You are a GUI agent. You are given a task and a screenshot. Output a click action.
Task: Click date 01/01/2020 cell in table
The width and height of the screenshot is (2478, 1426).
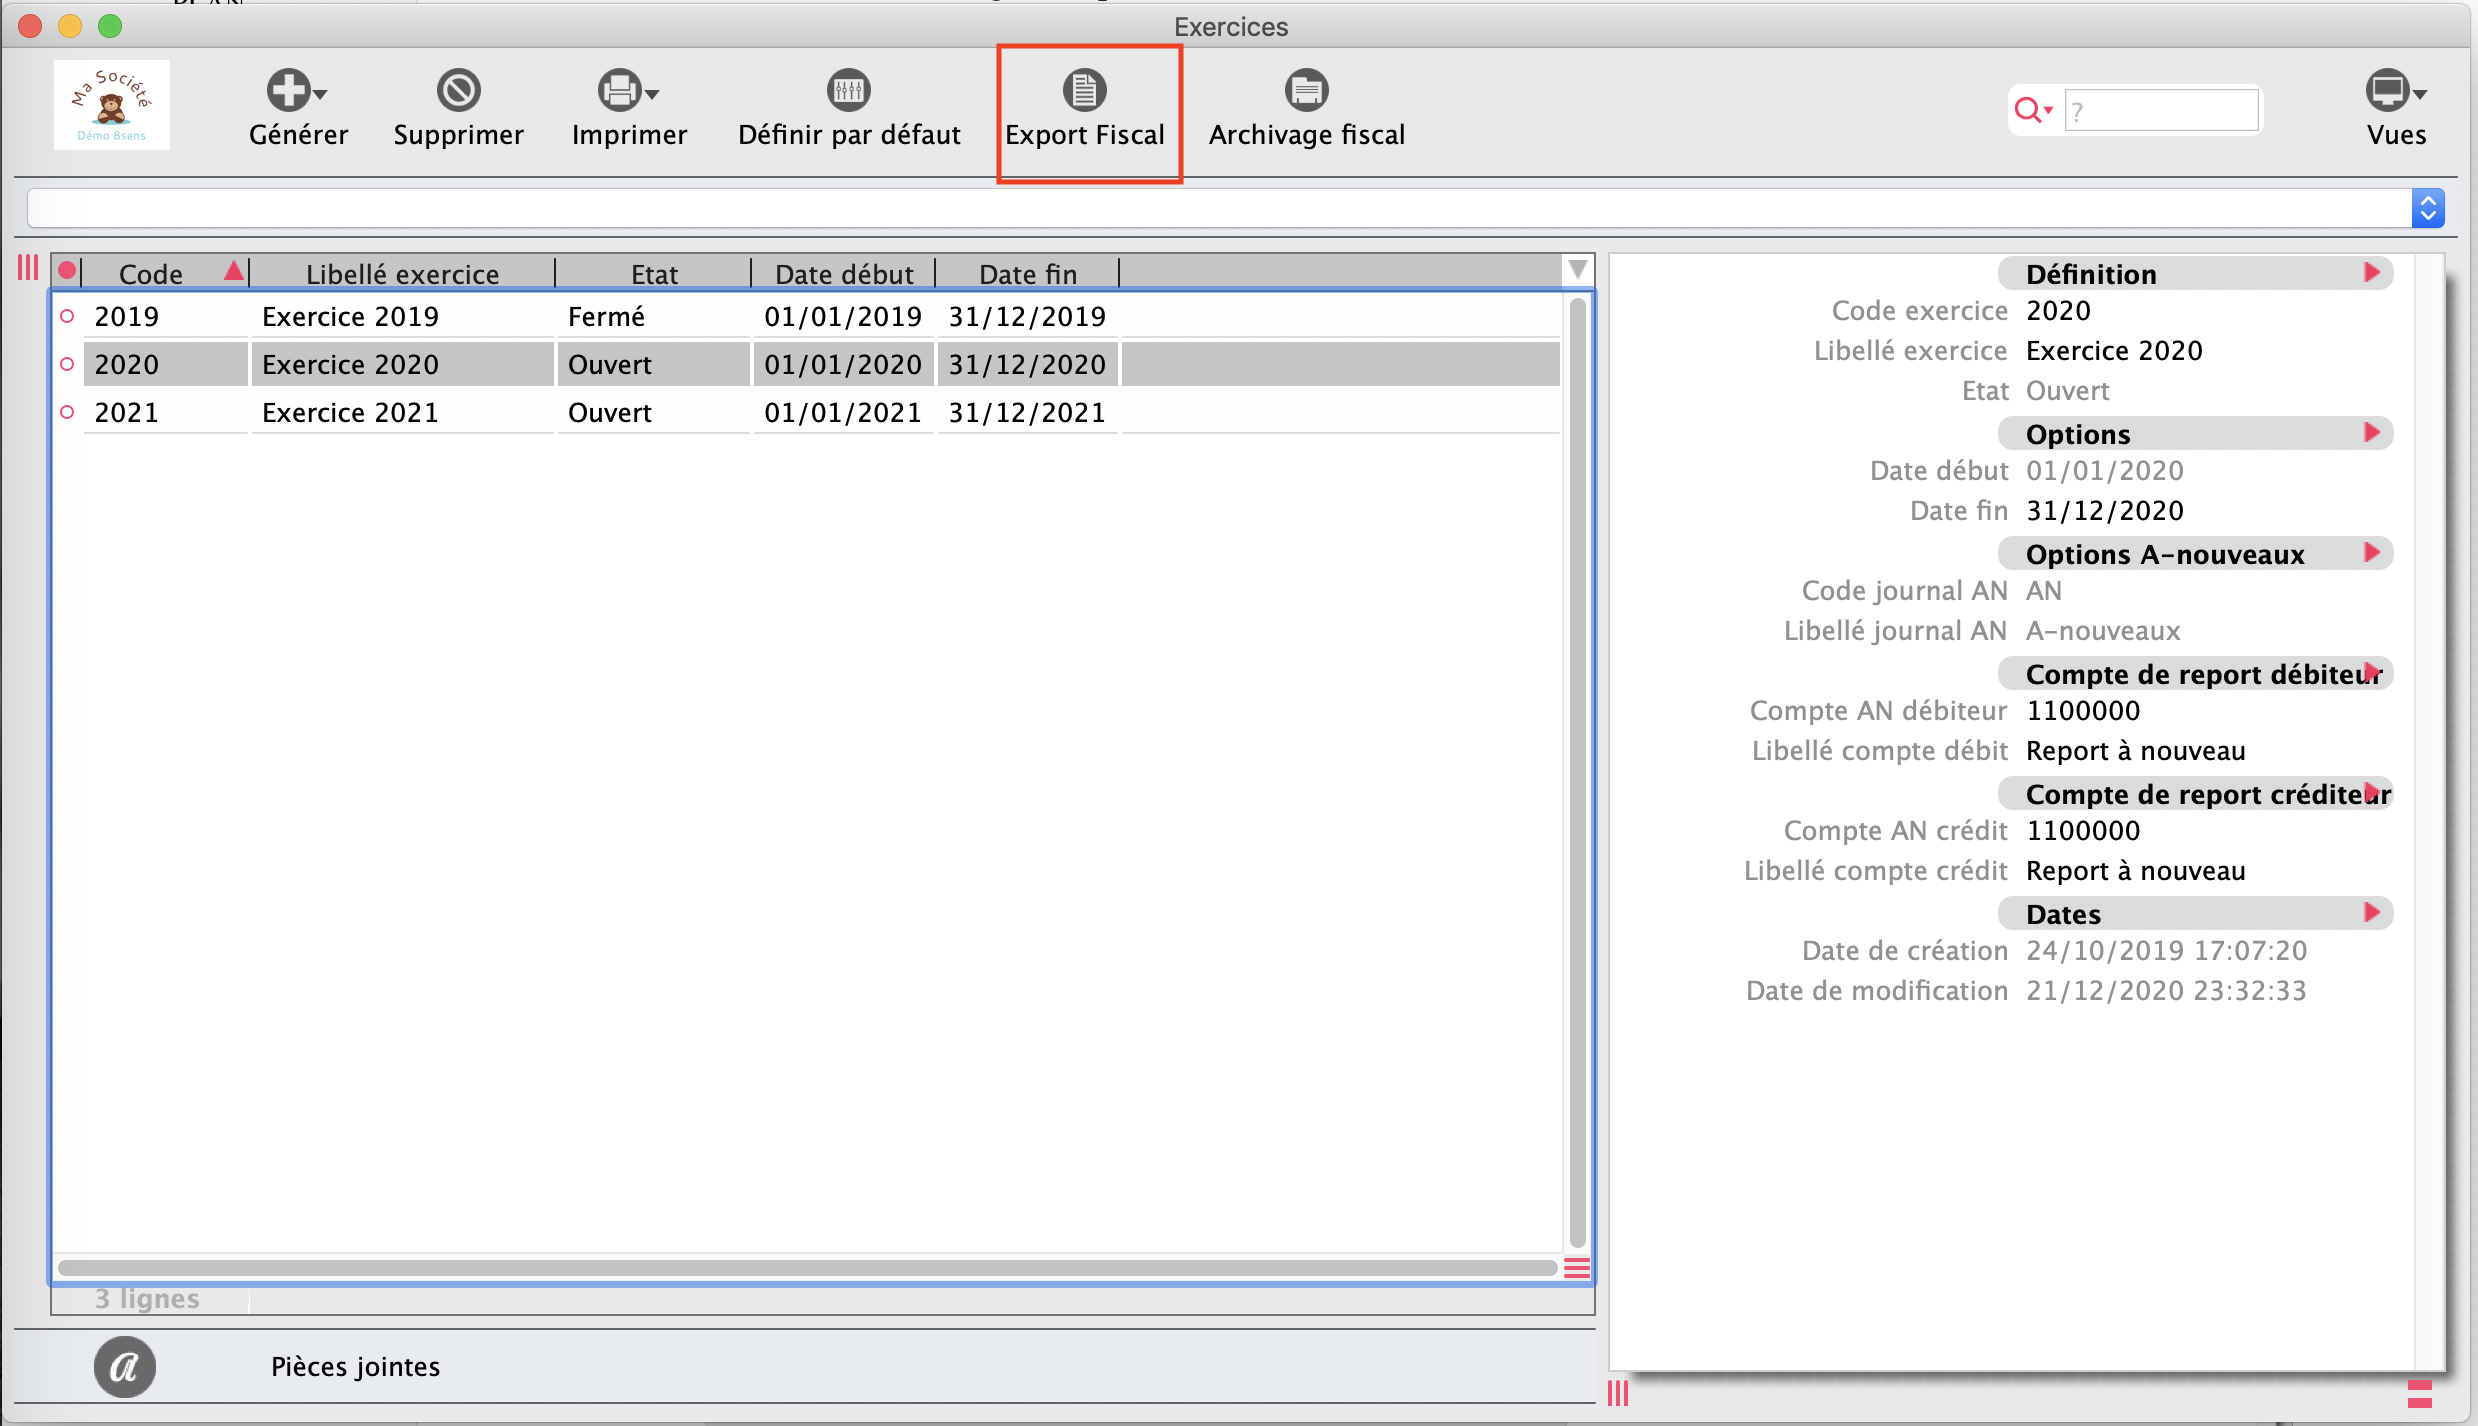(843, 364)
